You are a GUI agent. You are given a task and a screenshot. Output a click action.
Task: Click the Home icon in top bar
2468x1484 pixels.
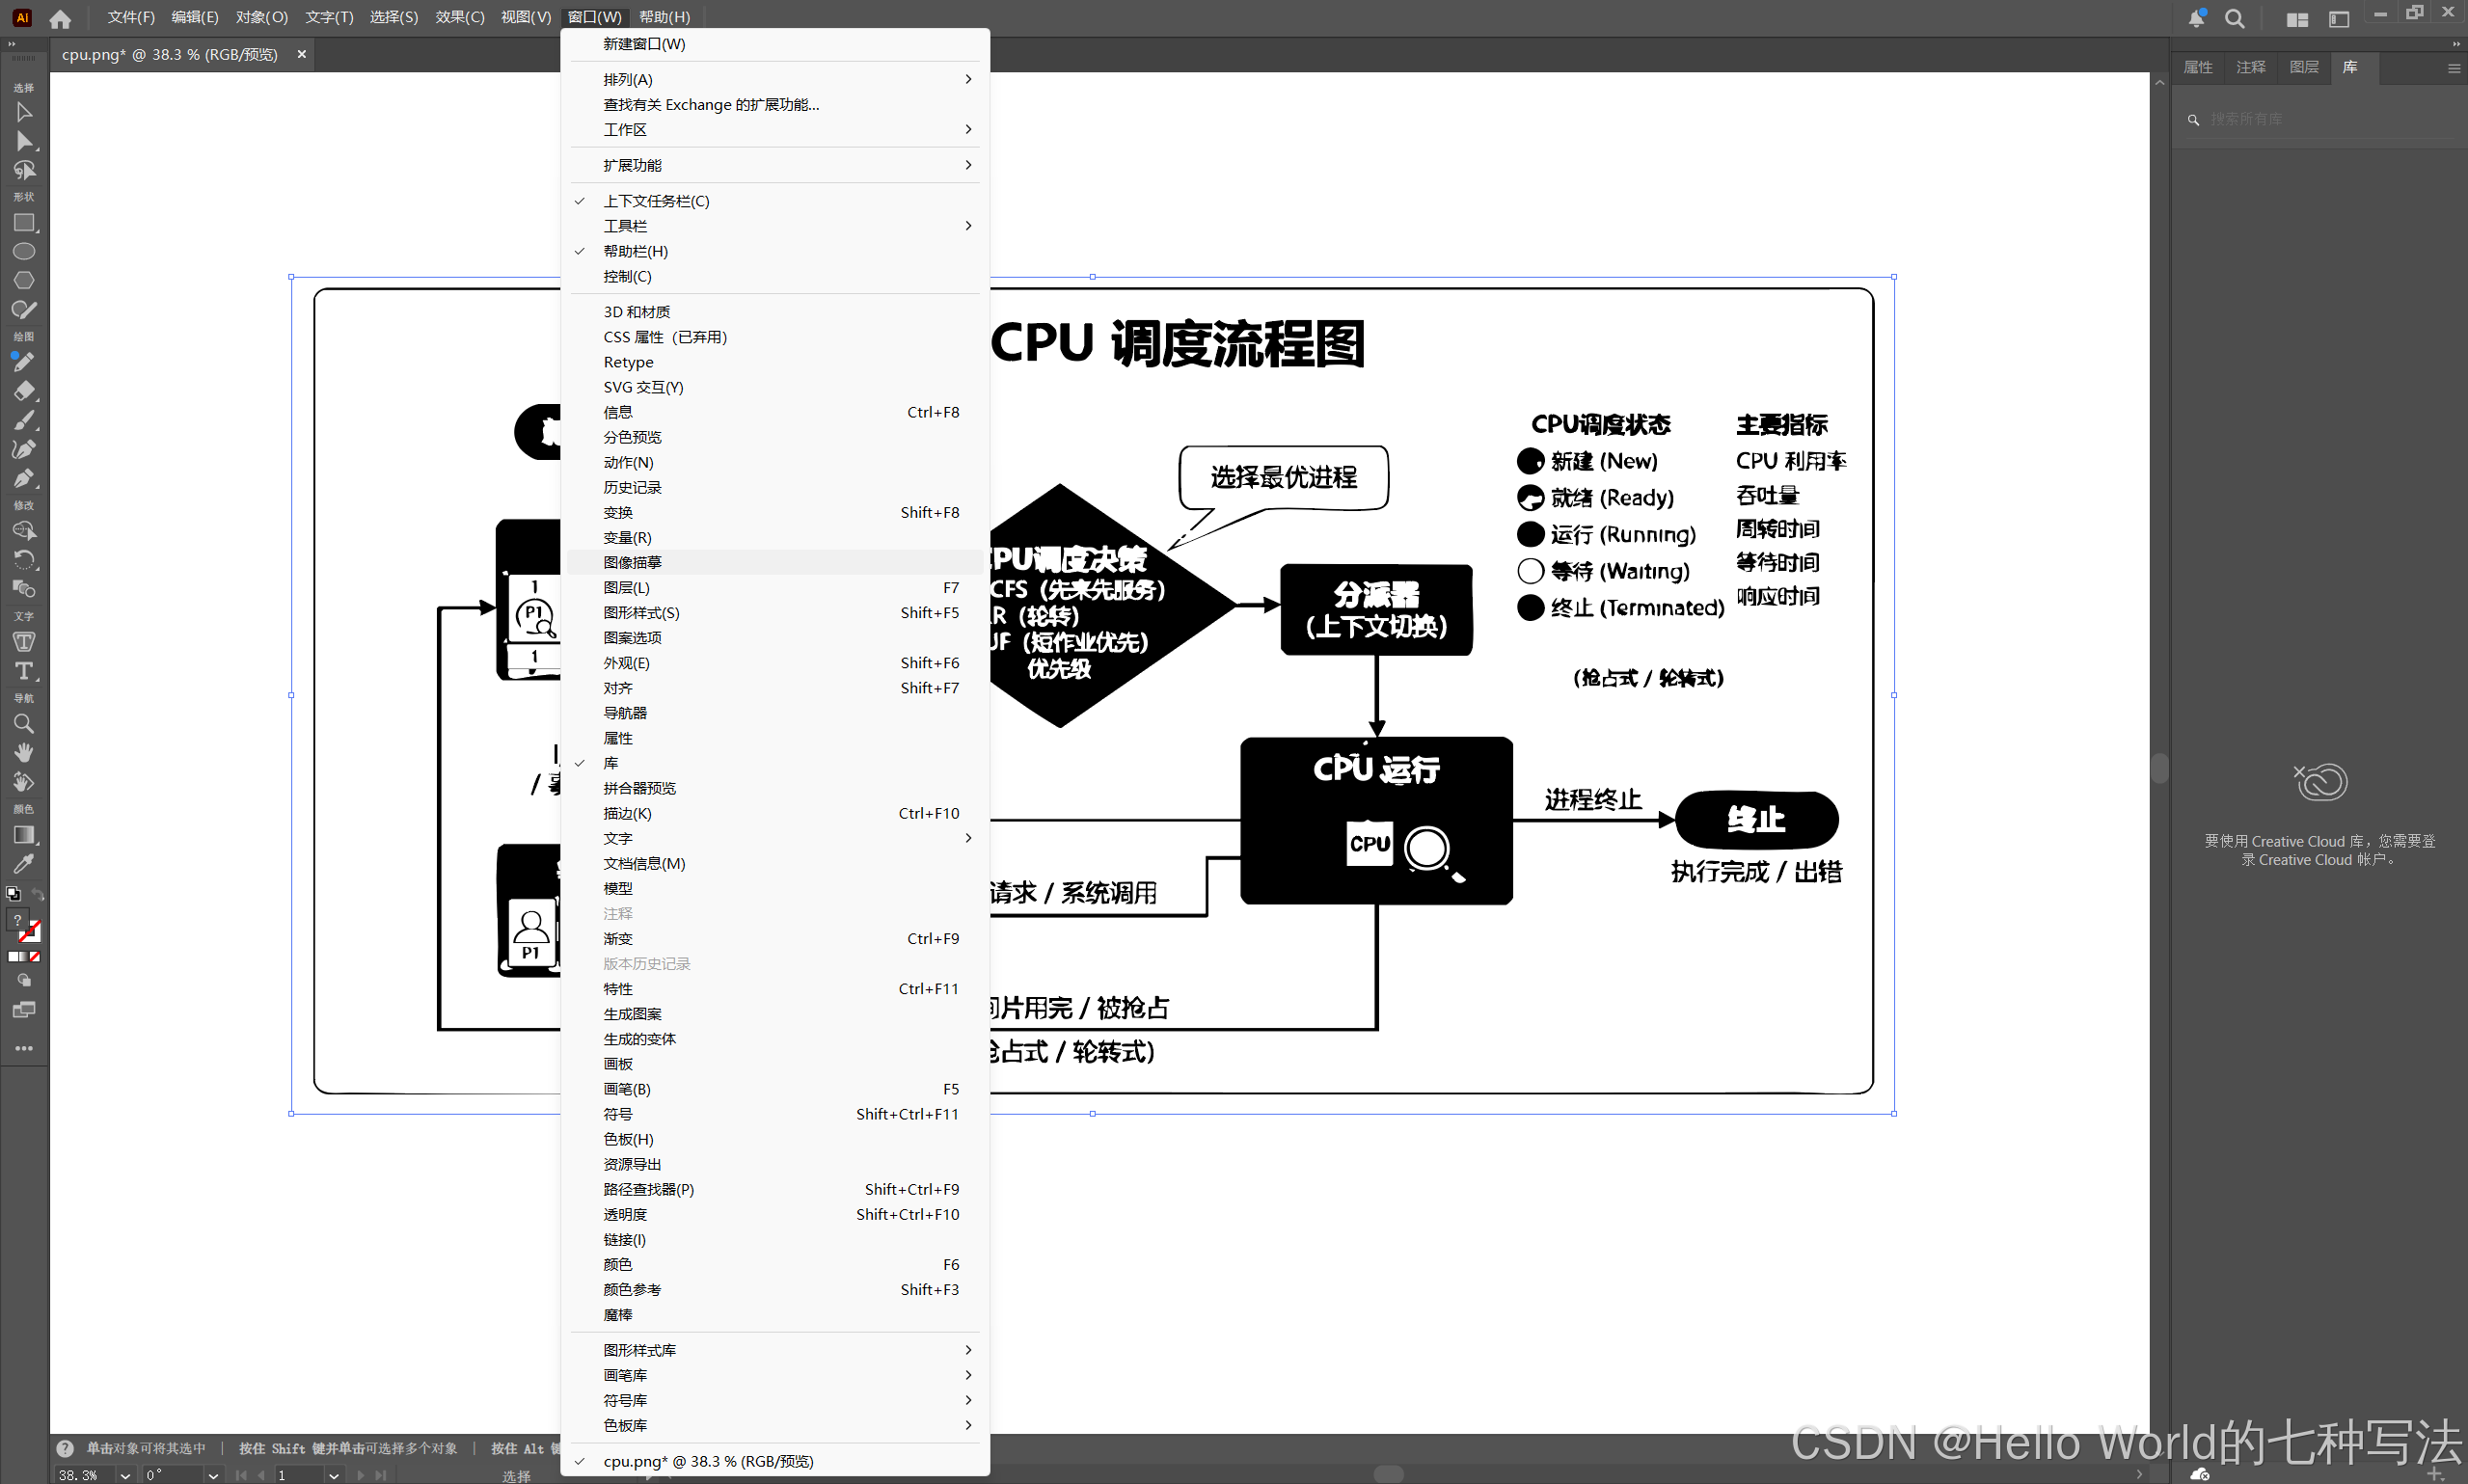click(60, 18)
